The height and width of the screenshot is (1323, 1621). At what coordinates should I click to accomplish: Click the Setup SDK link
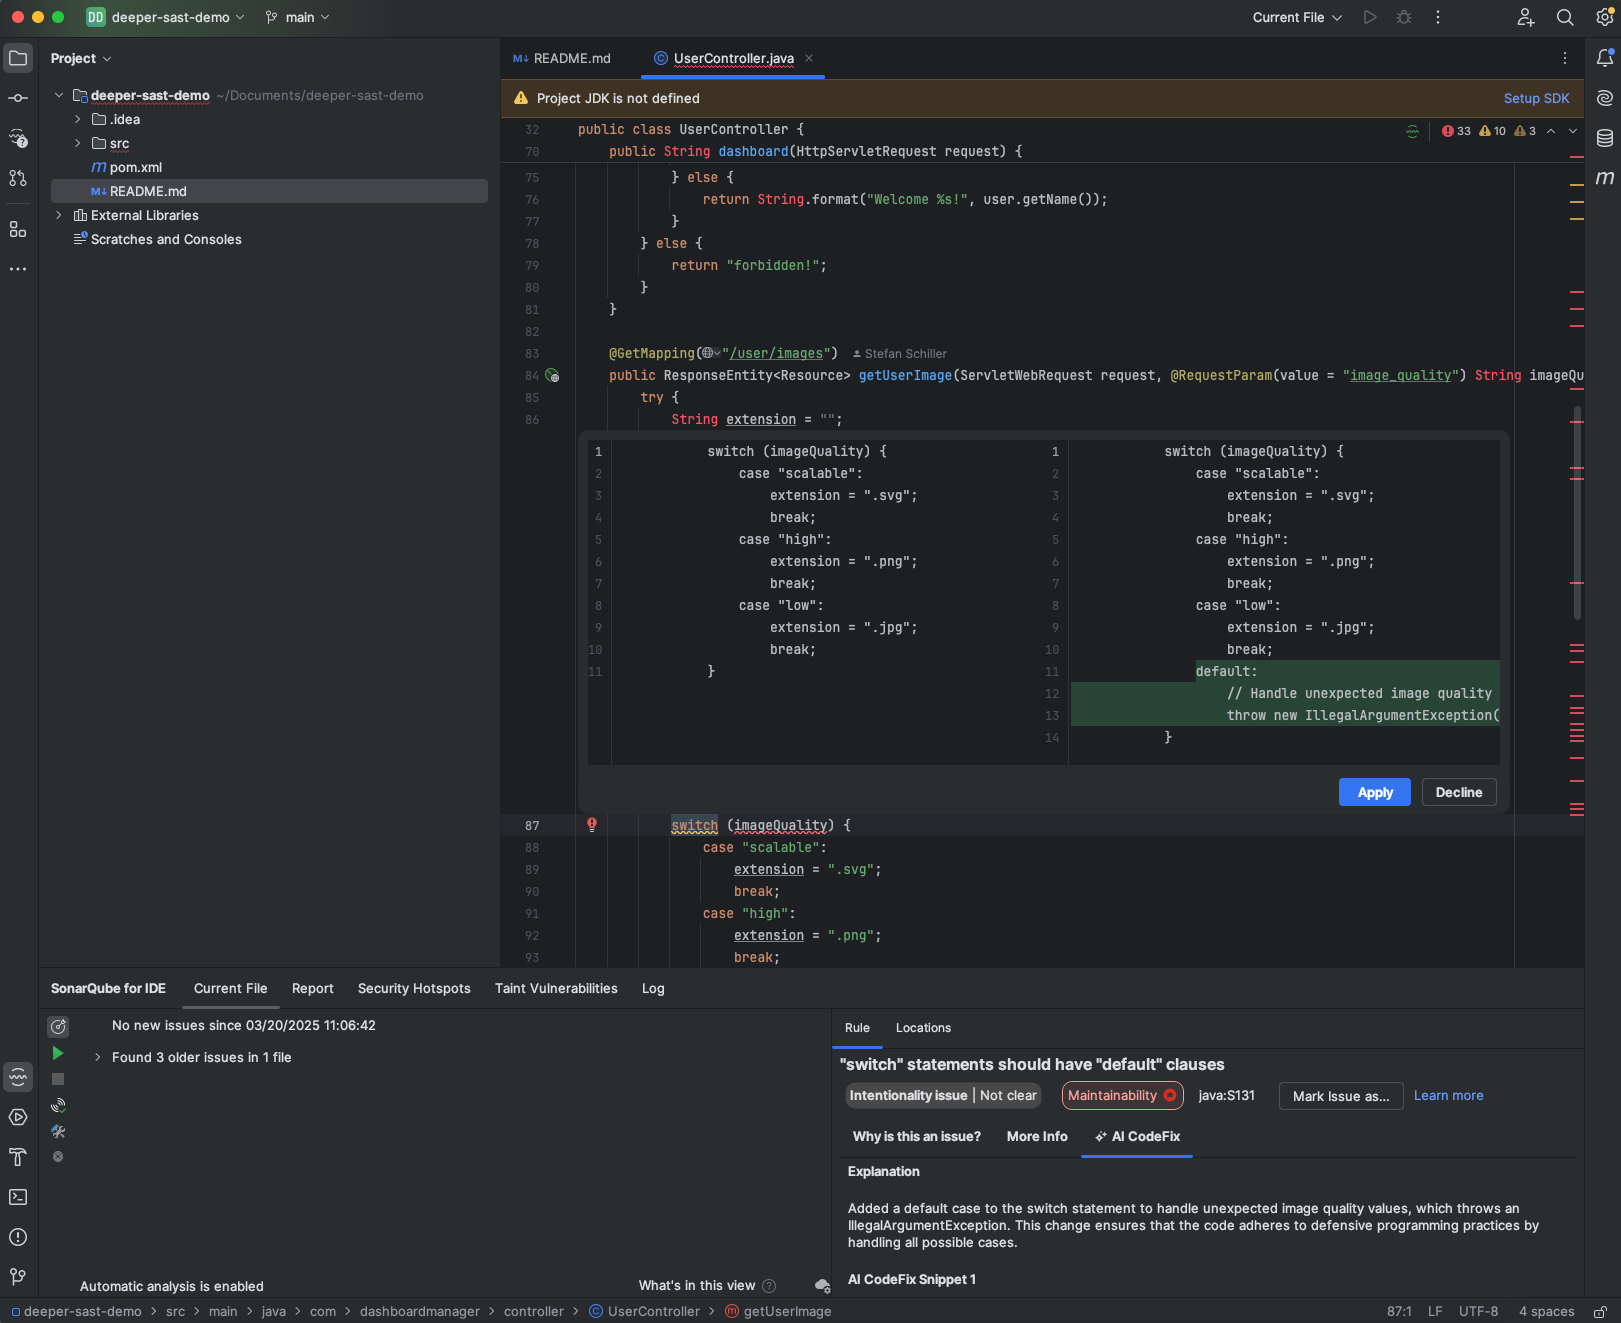point(1536,98)
